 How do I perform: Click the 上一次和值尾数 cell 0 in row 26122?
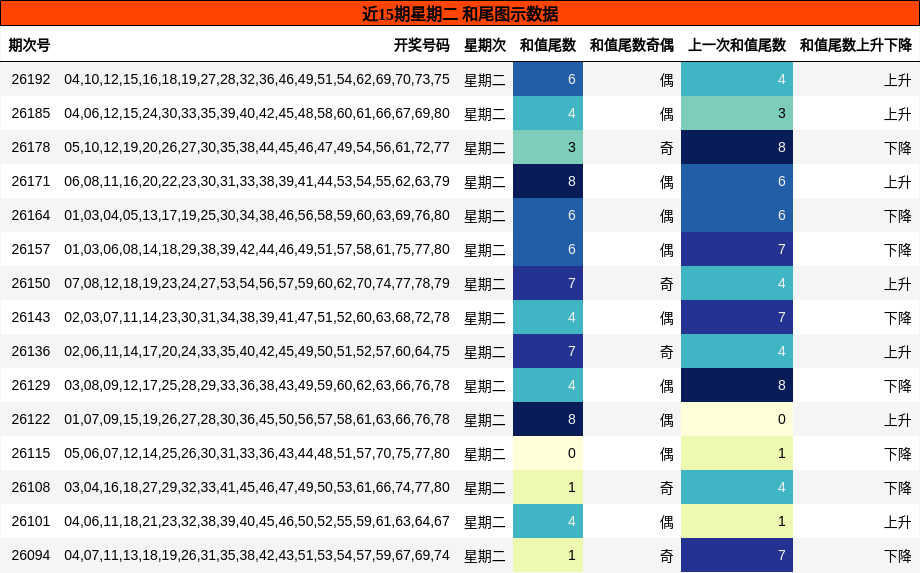[737, 419]
